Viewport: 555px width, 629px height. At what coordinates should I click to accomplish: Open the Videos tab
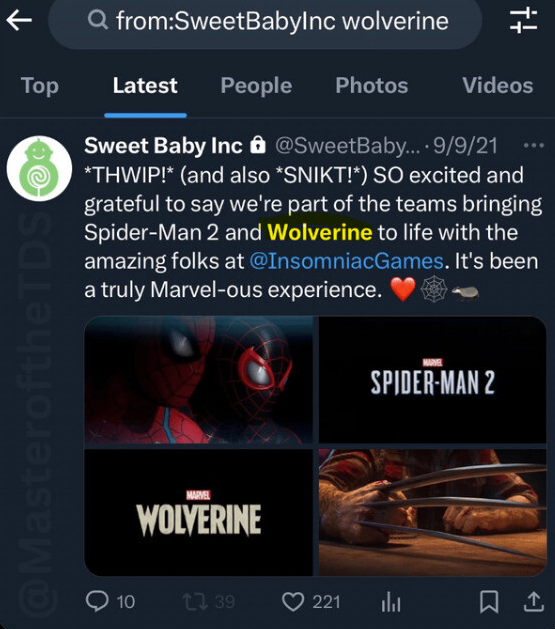pos(498,86)
